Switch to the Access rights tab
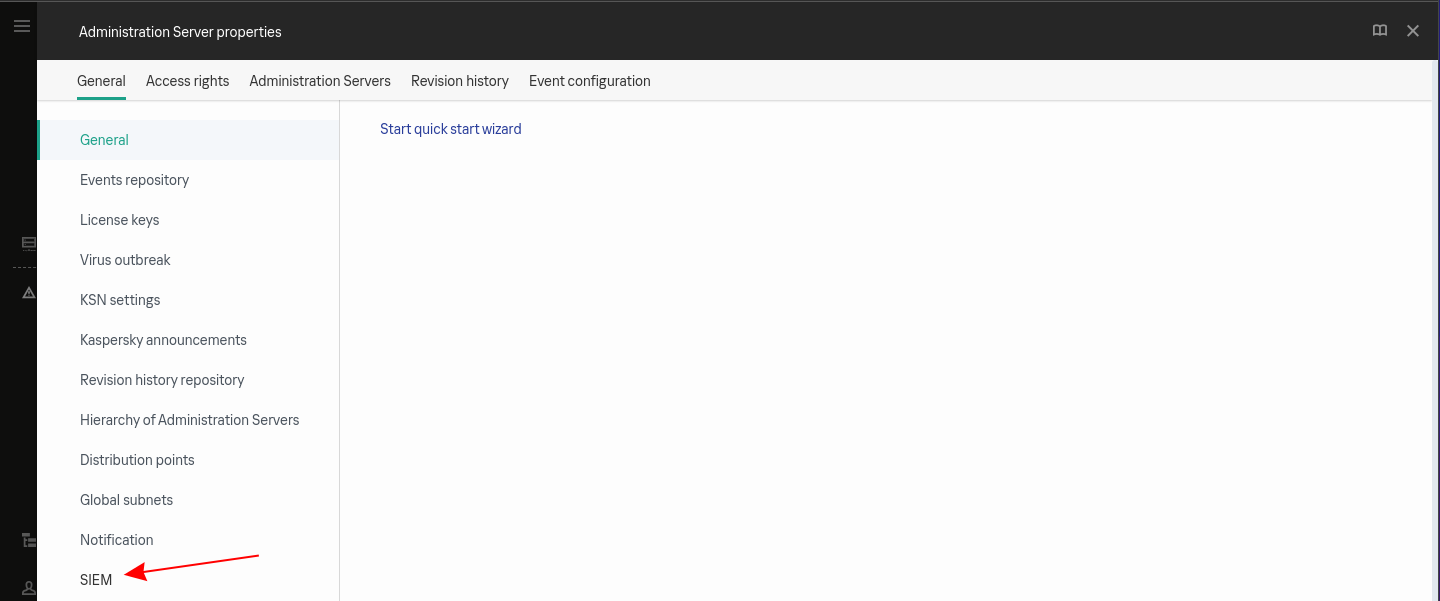 [x=187, y=81]
